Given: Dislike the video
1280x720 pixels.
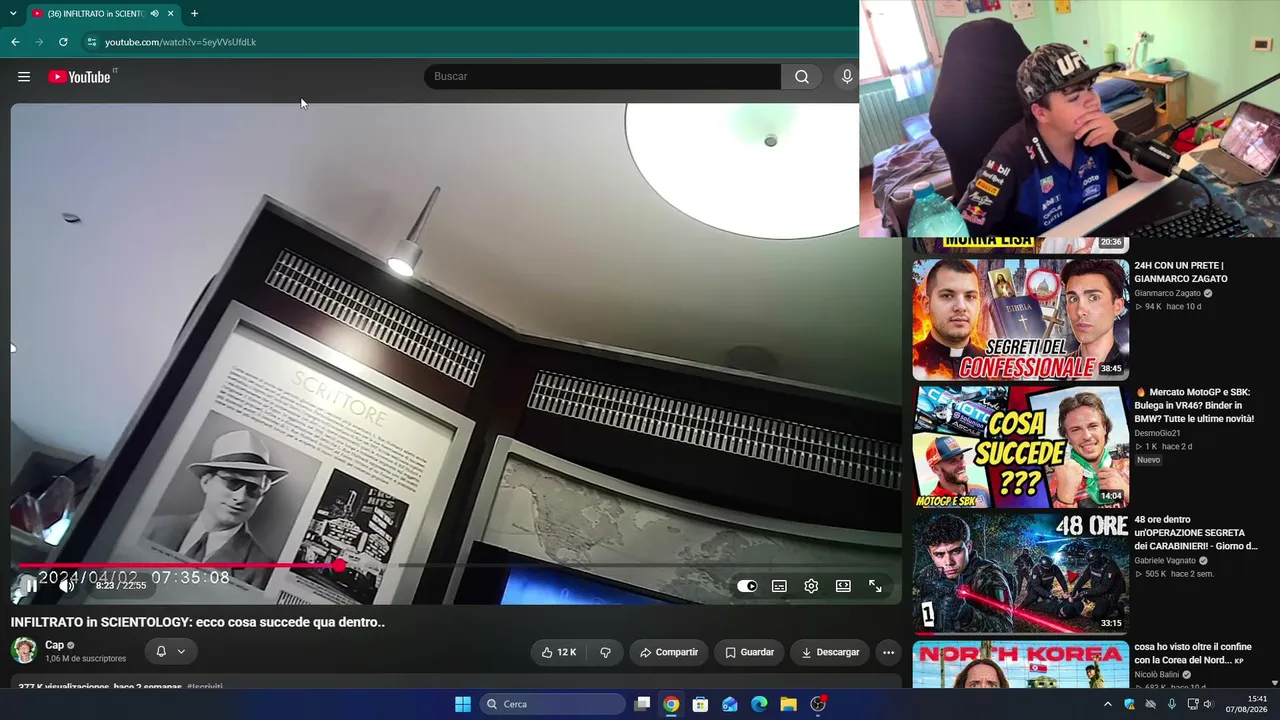Looking at the screenshot, I should pyautogui.click(x=605, y=652).
